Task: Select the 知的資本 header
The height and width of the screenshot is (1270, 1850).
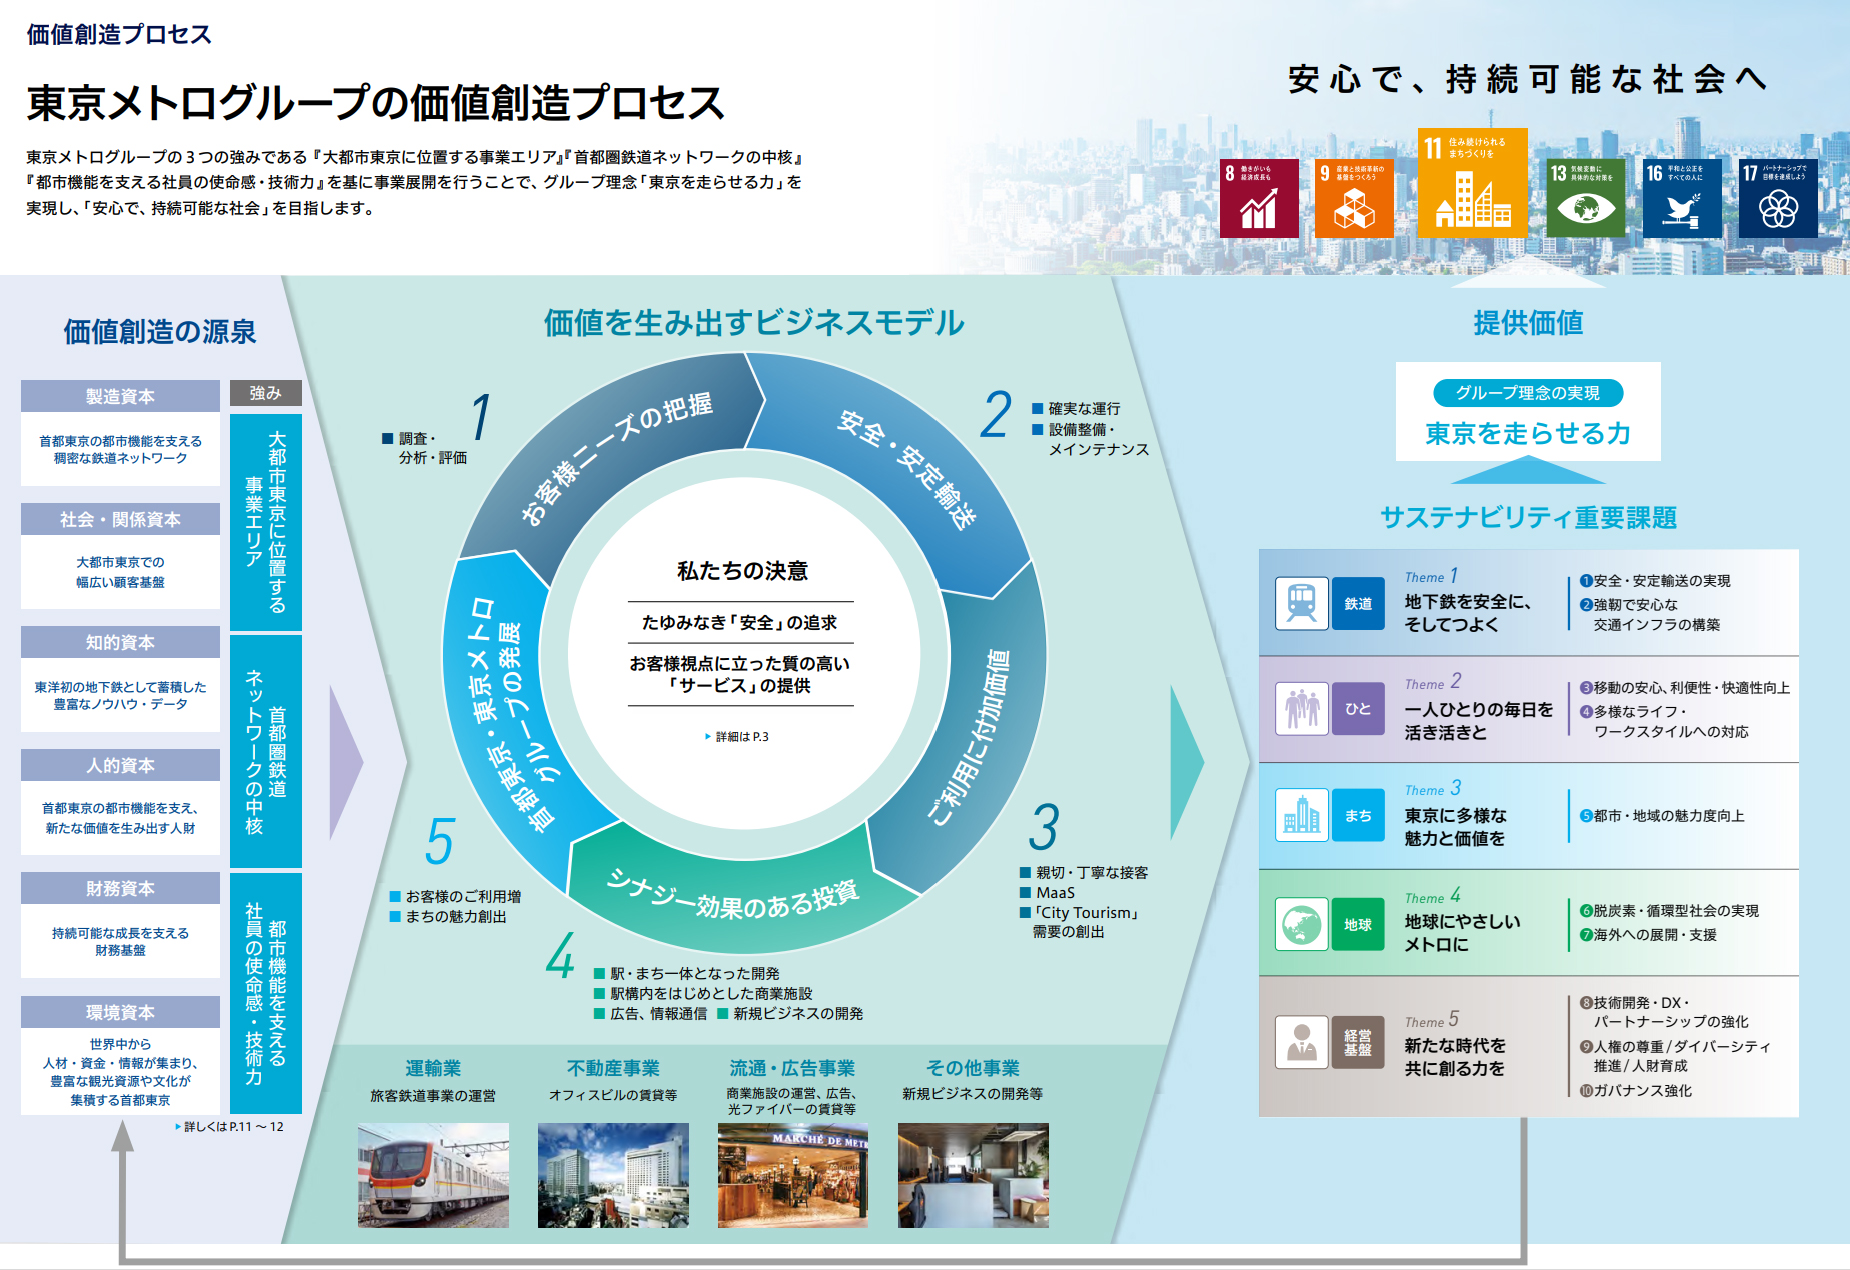Action: click(x=120, y=642)
